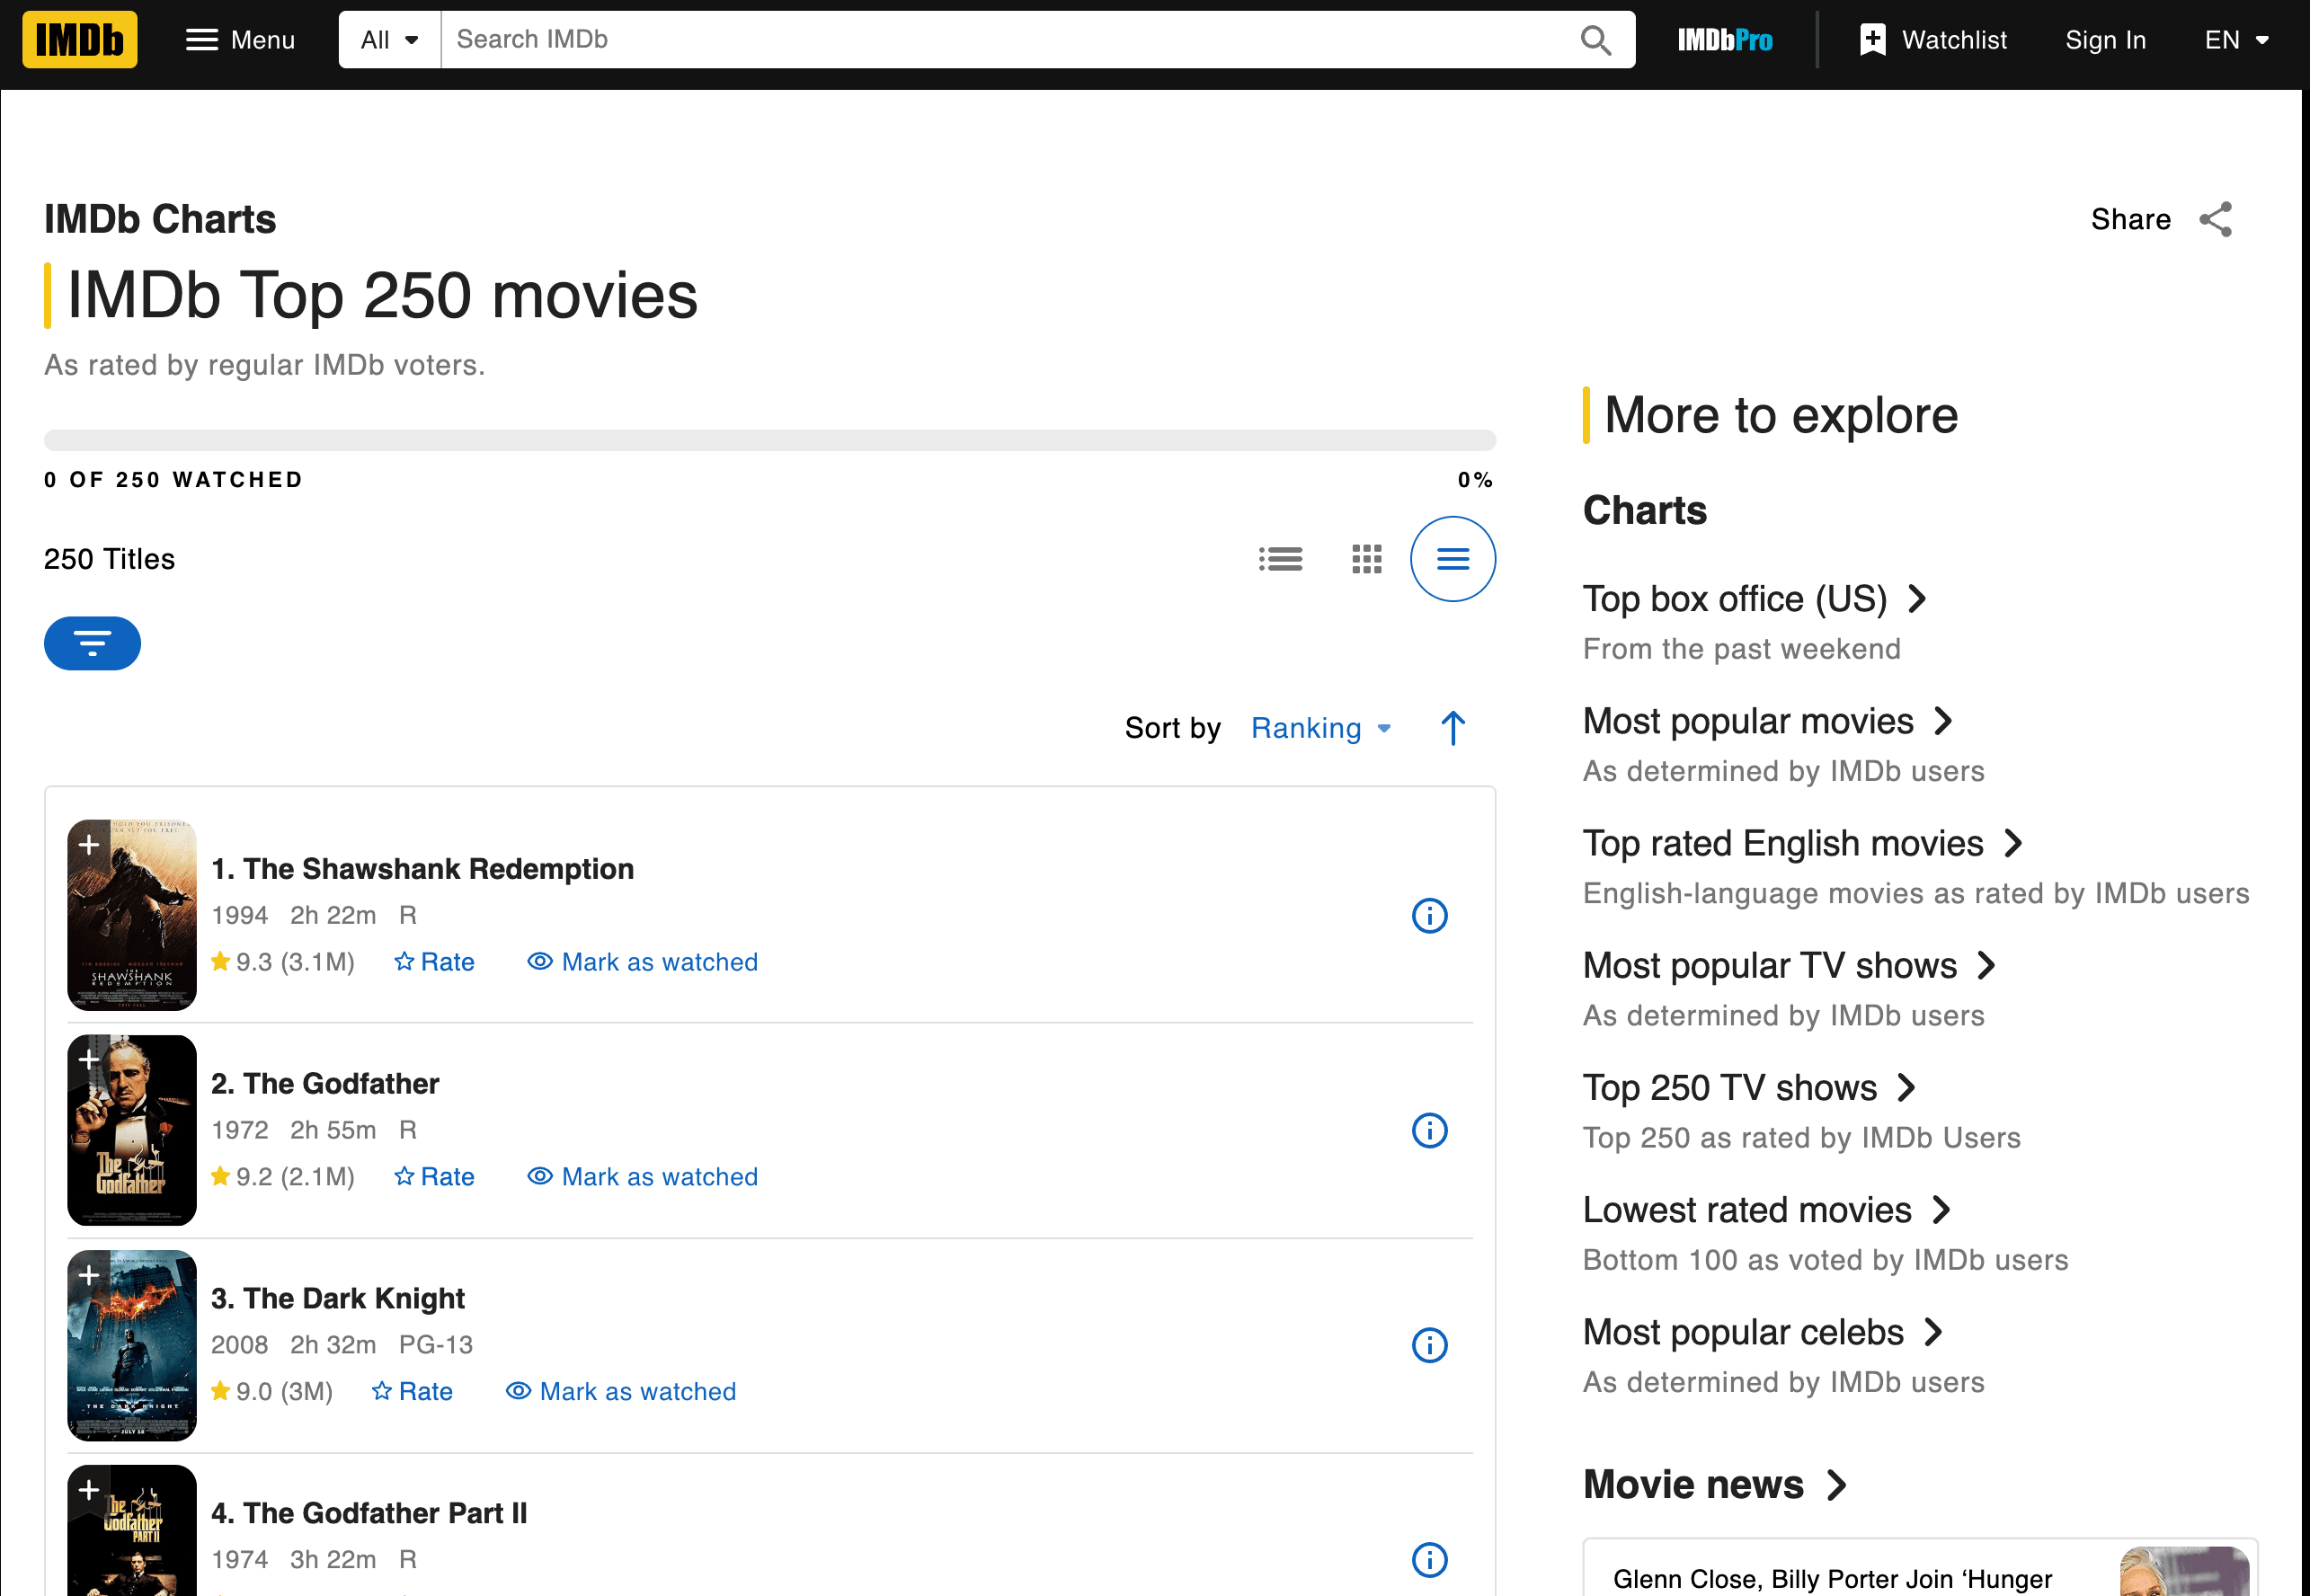Screen dimensions: 2310x1596
Task: Open The Dark Knight title link
Action: tap(338, 1298)
